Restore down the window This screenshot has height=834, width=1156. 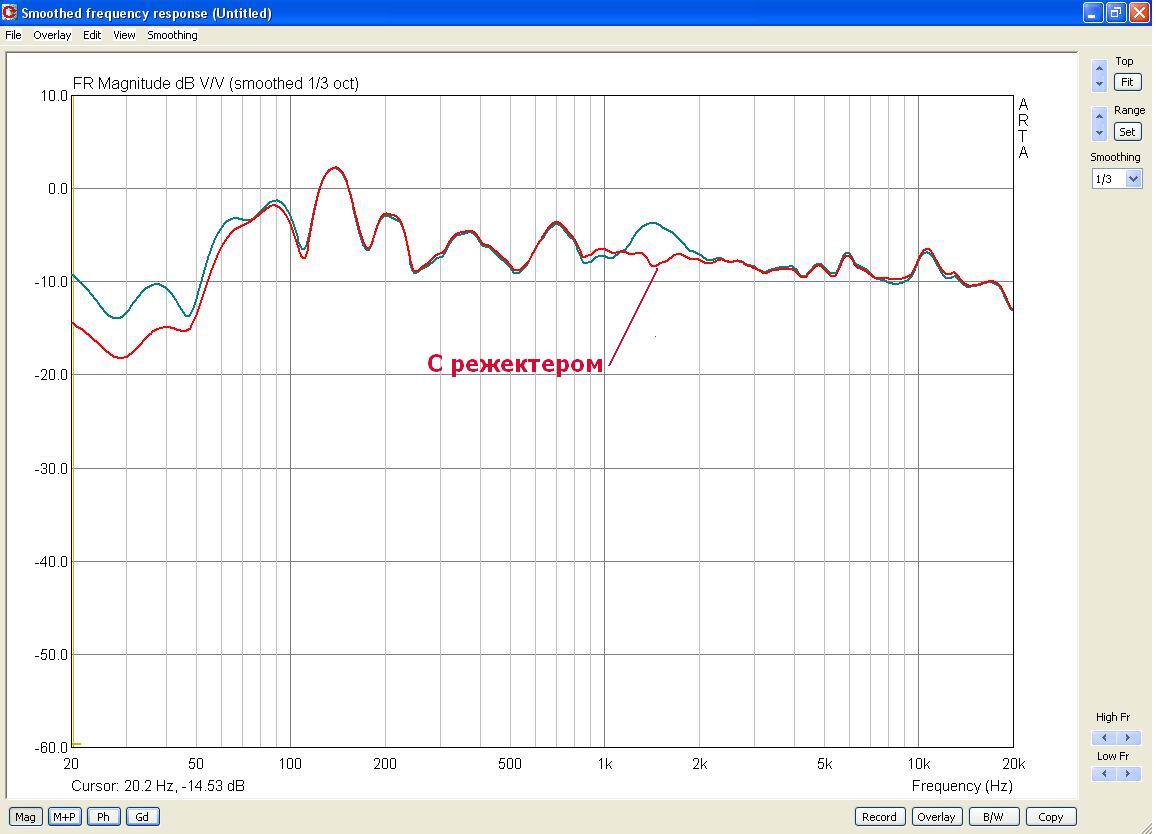1116,13
